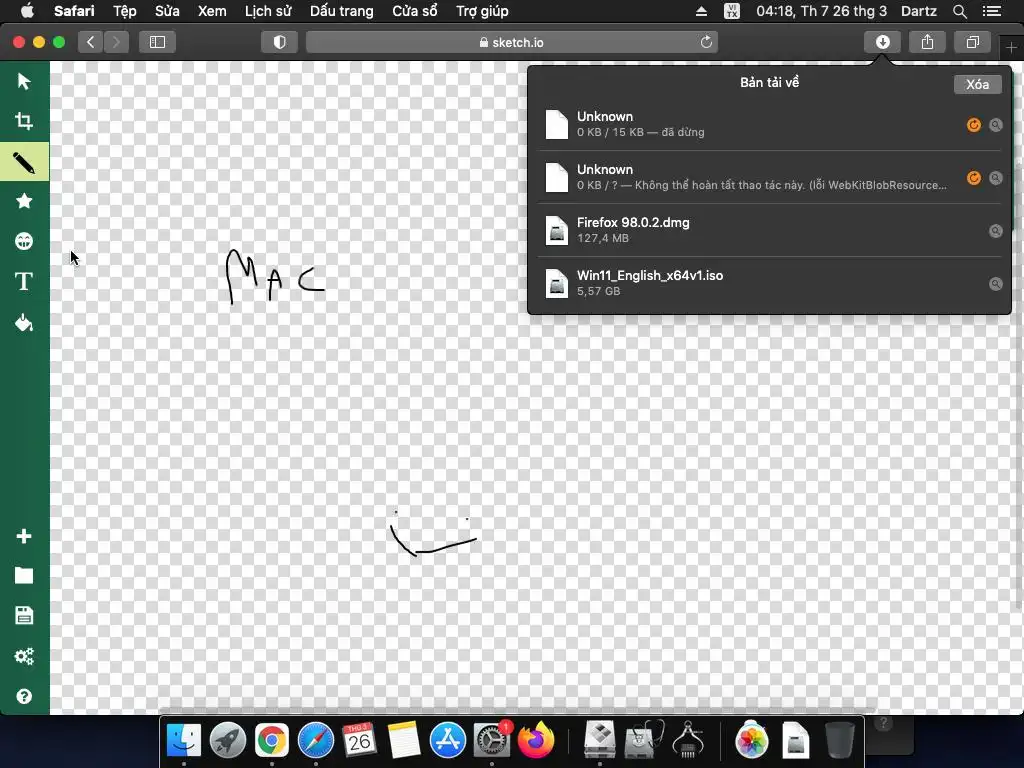
Task: Select the Text tool
Action: coord(24,281)
